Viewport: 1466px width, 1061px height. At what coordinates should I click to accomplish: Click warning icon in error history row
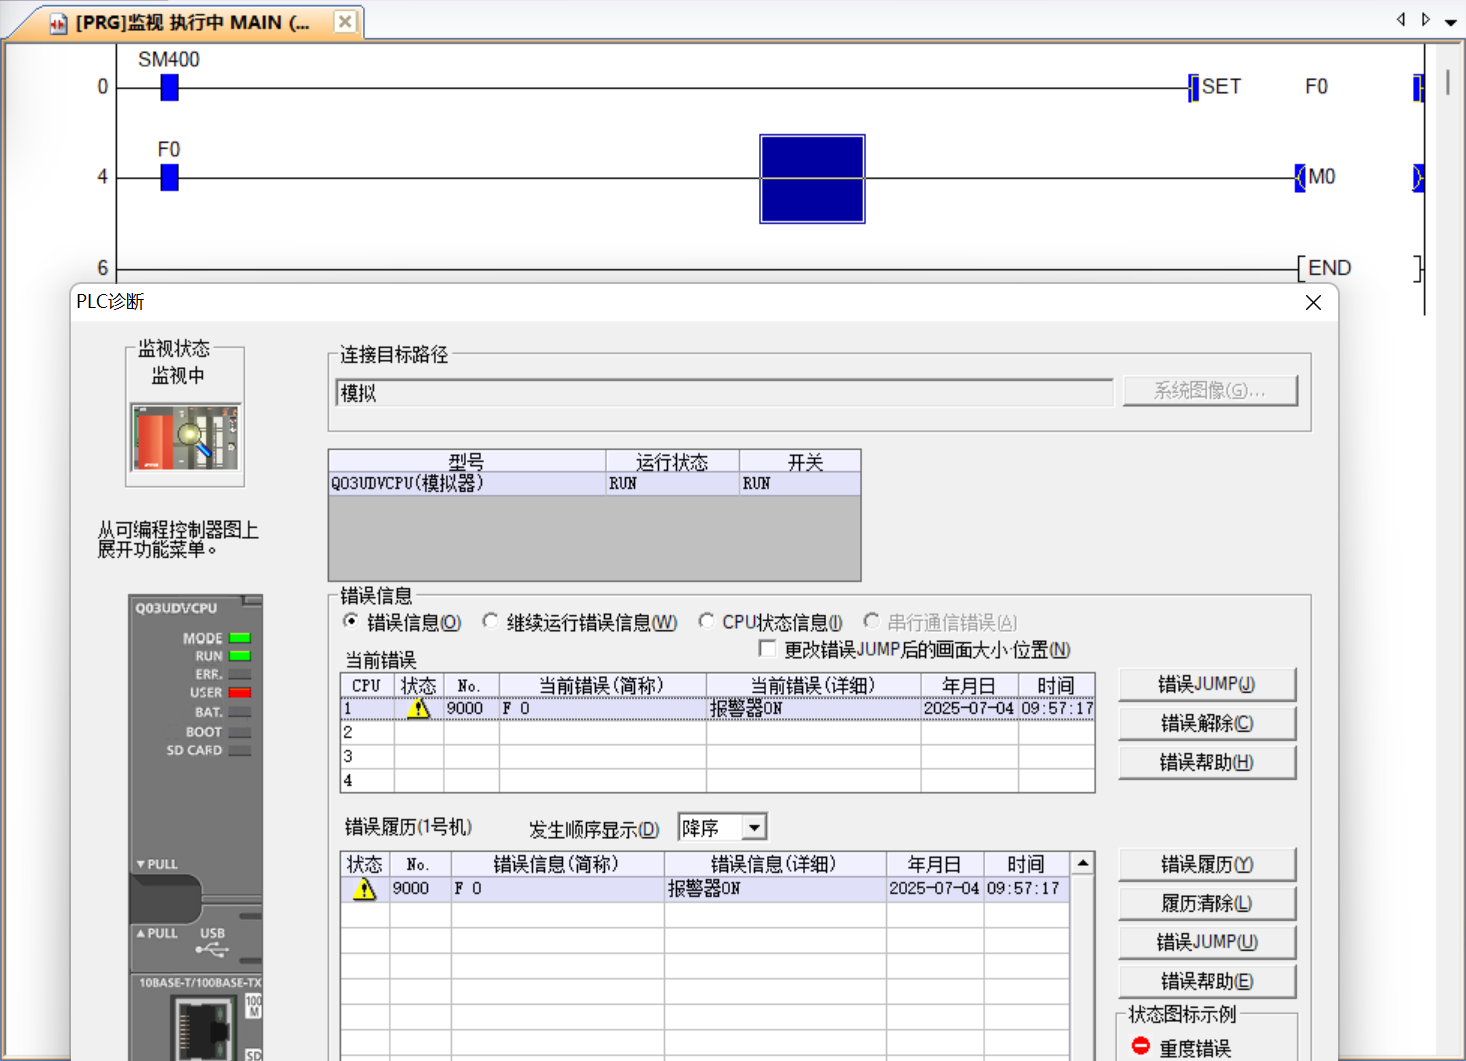click(x=364, y=889)
